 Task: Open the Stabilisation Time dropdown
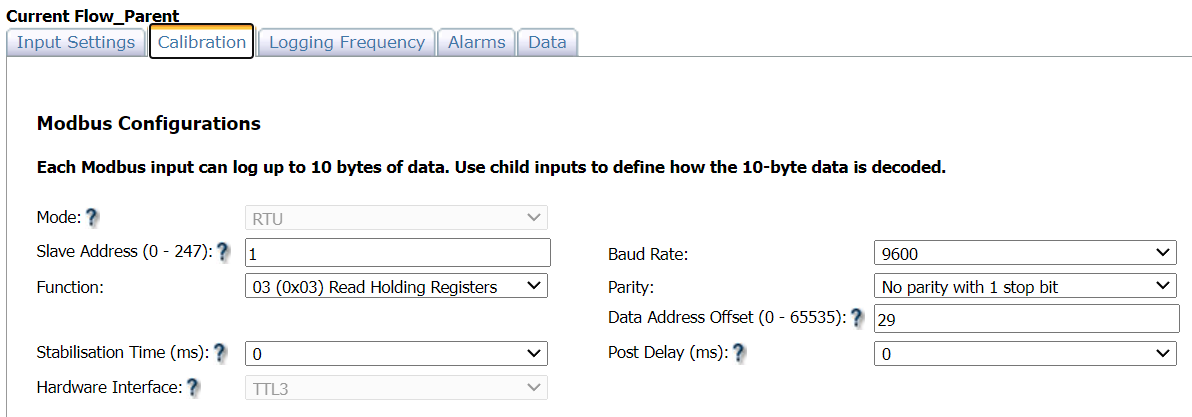tap(396, 353)
